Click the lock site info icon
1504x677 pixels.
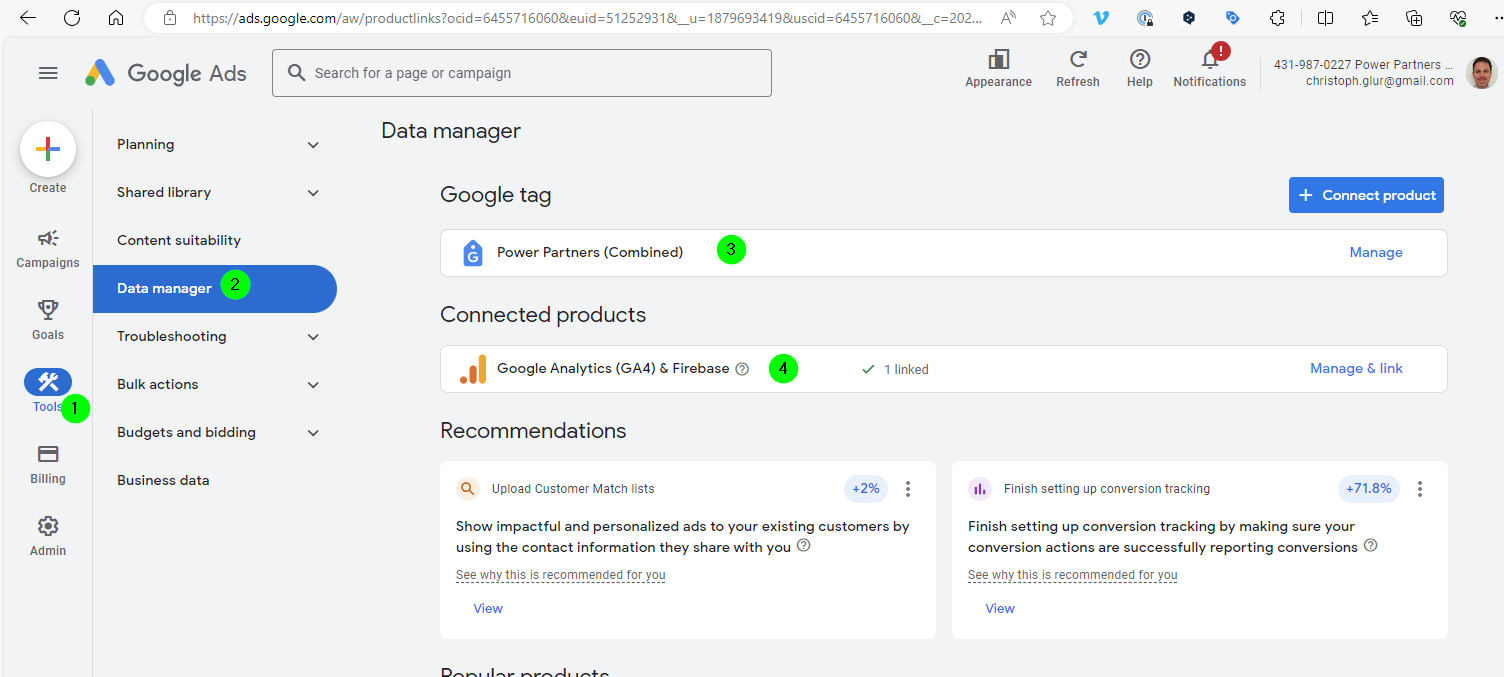[x=170, y=18]
